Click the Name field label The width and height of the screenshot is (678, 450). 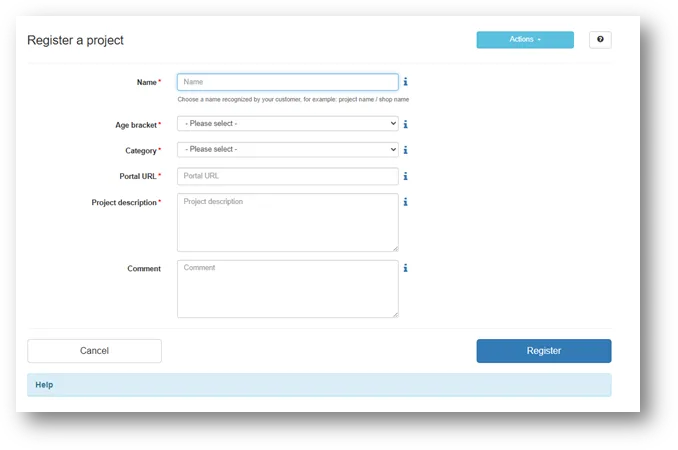pyautogui.click(x=147, y=82)
